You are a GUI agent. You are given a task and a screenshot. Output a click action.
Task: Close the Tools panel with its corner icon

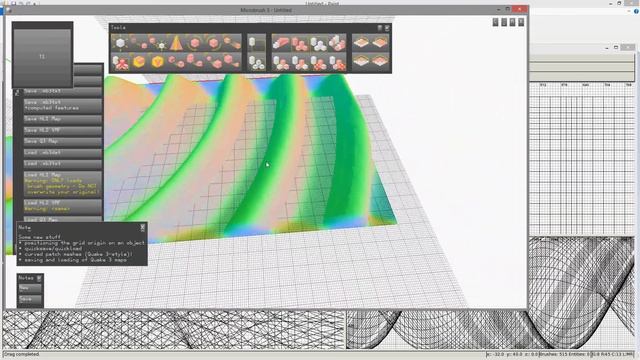pos(387,28)
